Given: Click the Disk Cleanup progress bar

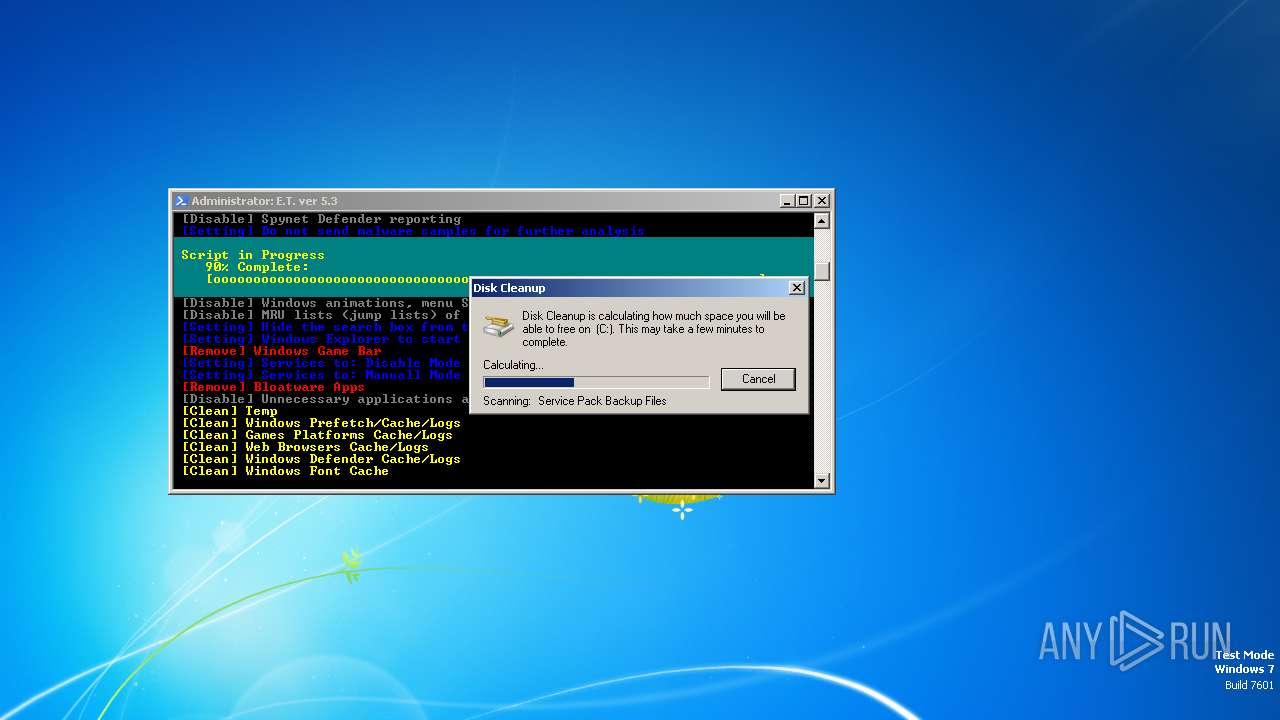Looking at the screenshot, I should point(596,382).
